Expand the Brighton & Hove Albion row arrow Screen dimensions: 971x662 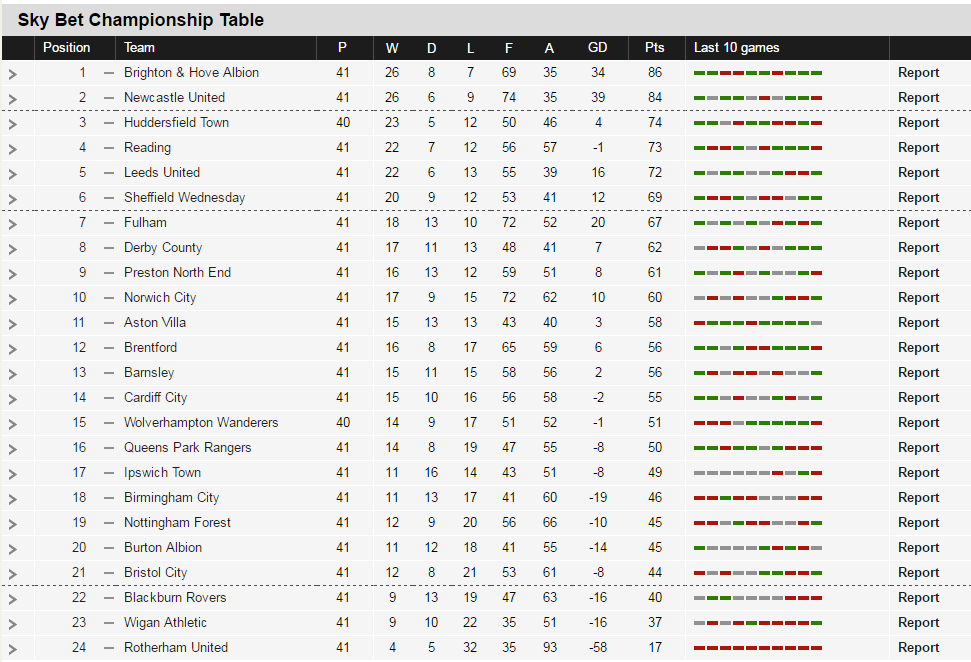(x=12, y=74)
